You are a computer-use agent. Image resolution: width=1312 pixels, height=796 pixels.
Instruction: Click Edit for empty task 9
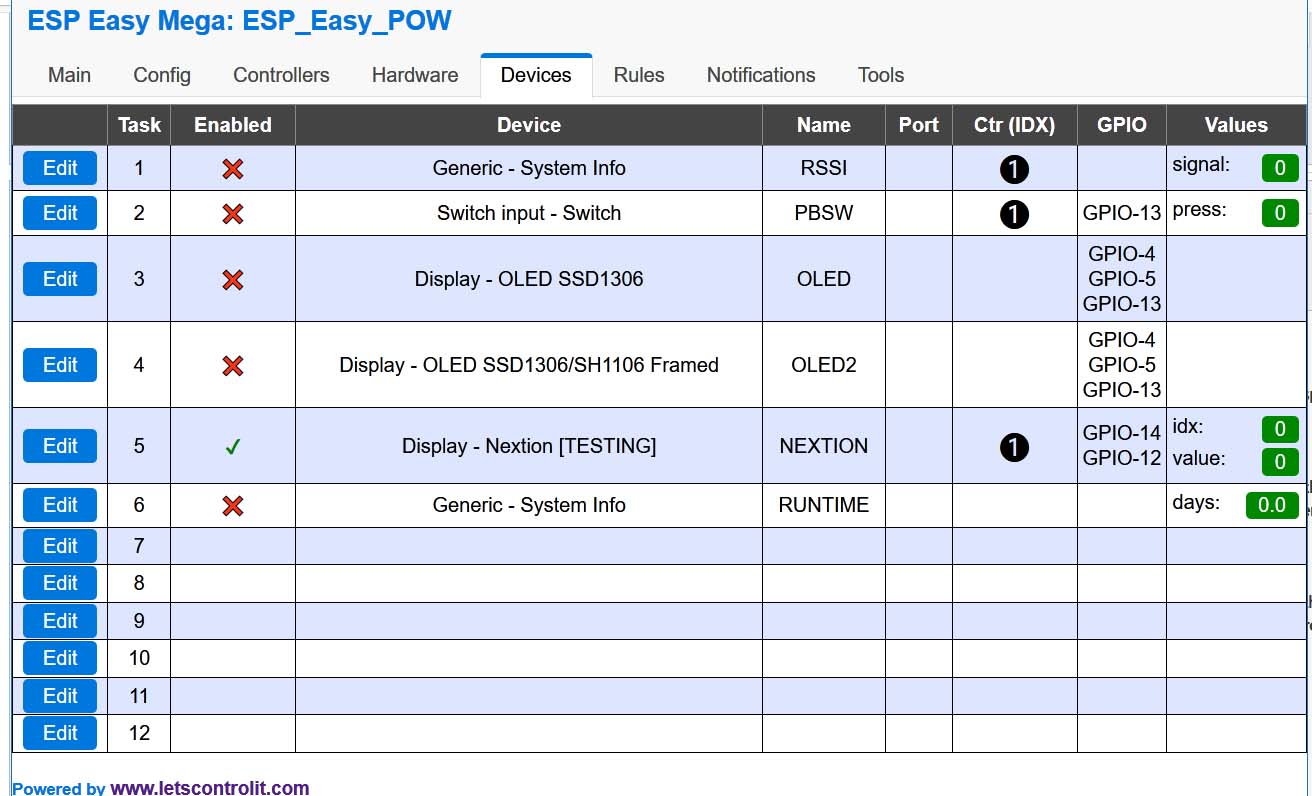[x=60, y=621]
